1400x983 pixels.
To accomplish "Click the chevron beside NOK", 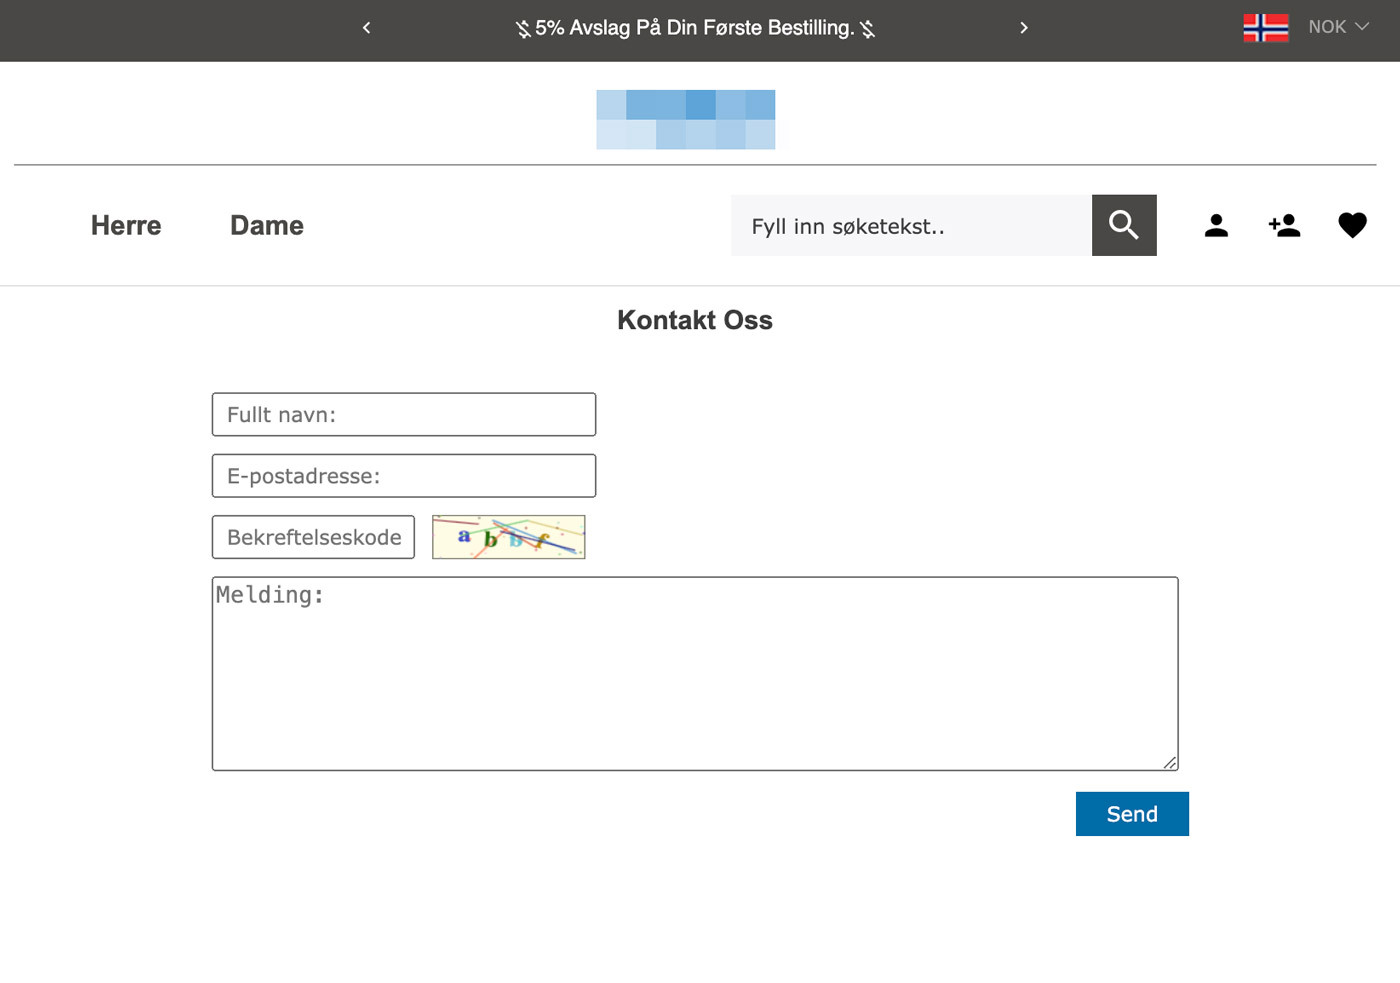I will pyautogui.click(x=1362, y=27).
